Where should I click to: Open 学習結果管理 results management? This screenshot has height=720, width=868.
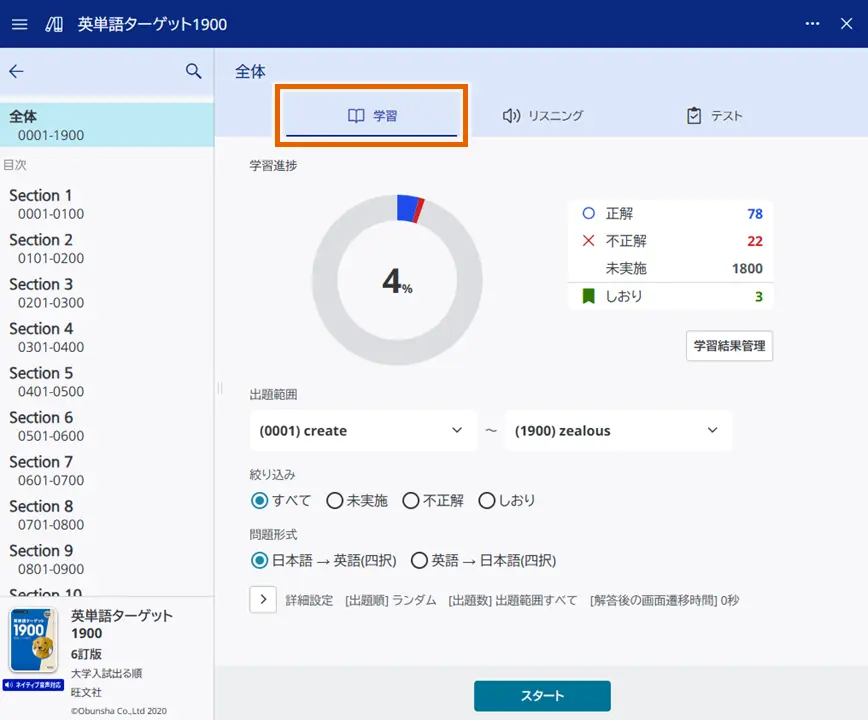729,346
